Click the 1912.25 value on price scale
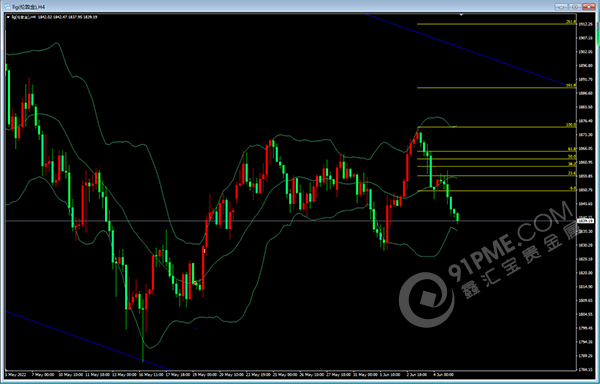This screenshot has width=600, height=384. pyautogui.click(x=585, y=24)
